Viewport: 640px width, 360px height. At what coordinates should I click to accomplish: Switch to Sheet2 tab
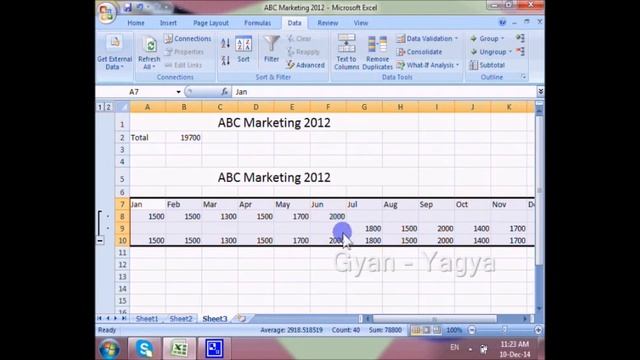click(x=181, y=318)
